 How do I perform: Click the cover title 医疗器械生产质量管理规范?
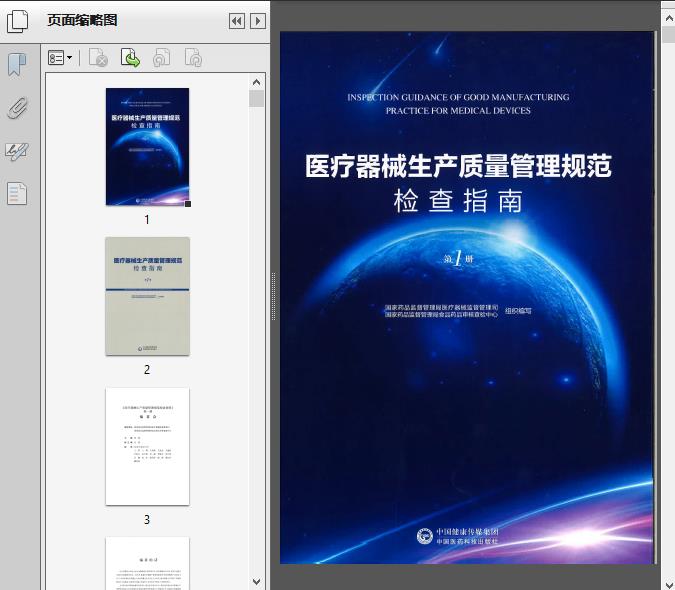click(x=458, y=166)
